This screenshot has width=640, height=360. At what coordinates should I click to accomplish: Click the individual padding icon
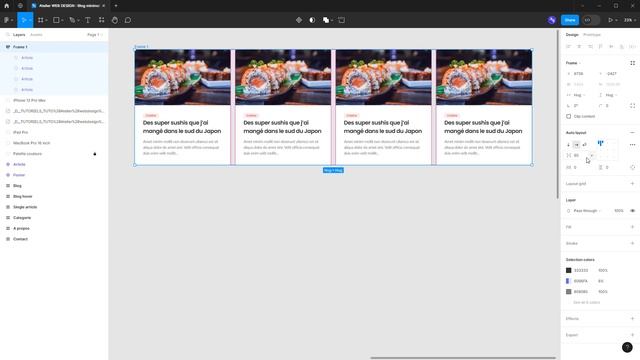tap(632, 167)
